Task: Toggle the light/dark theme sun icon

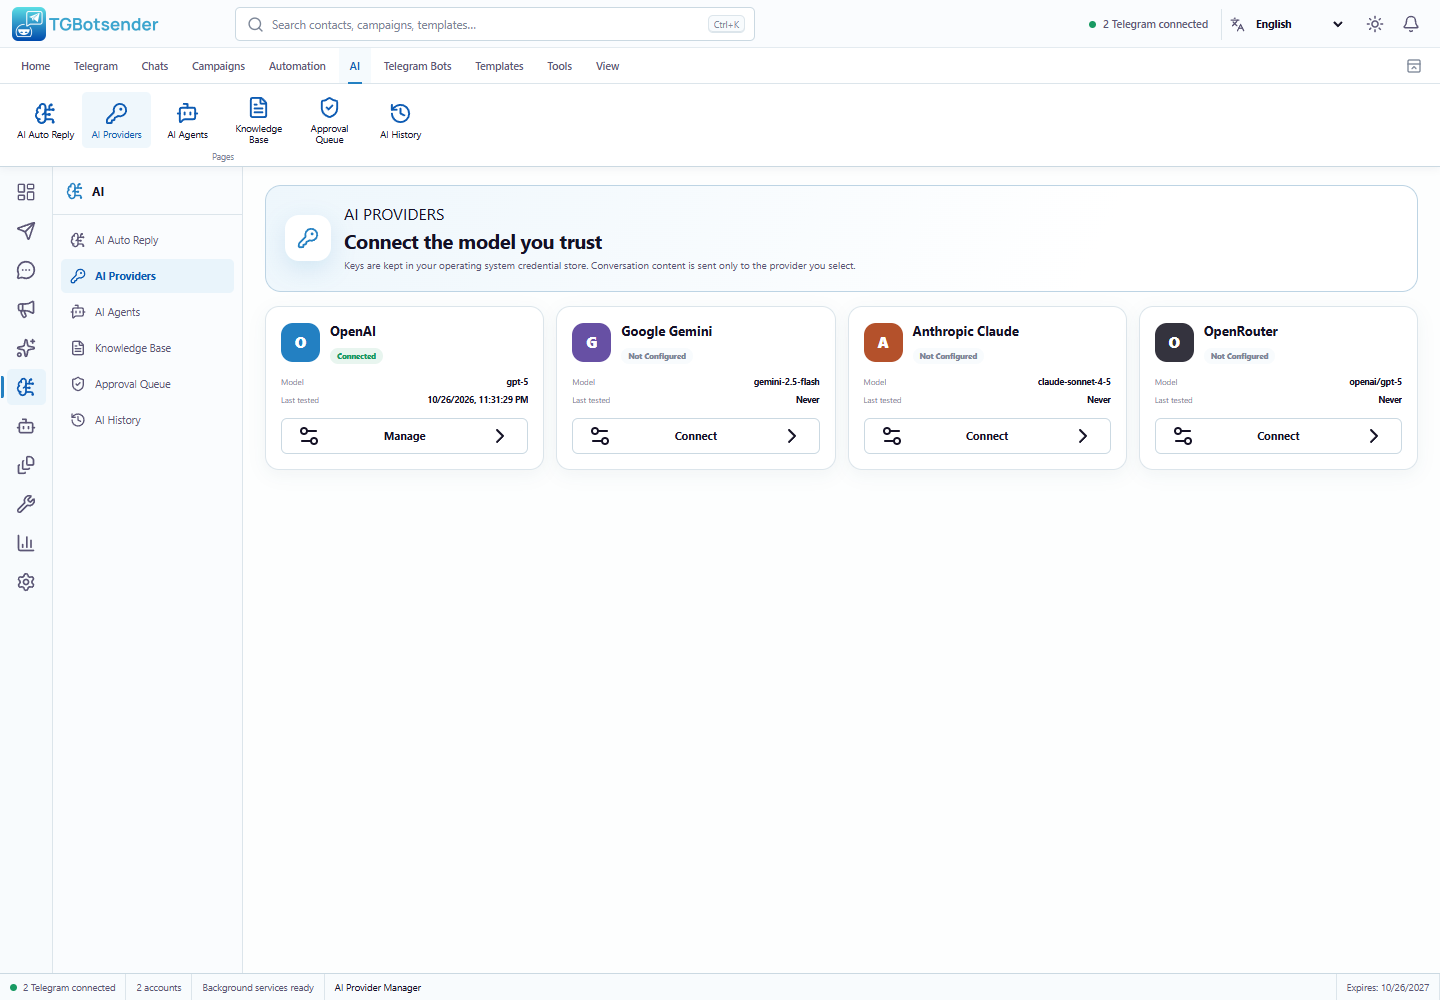Action: point(1375,24)
